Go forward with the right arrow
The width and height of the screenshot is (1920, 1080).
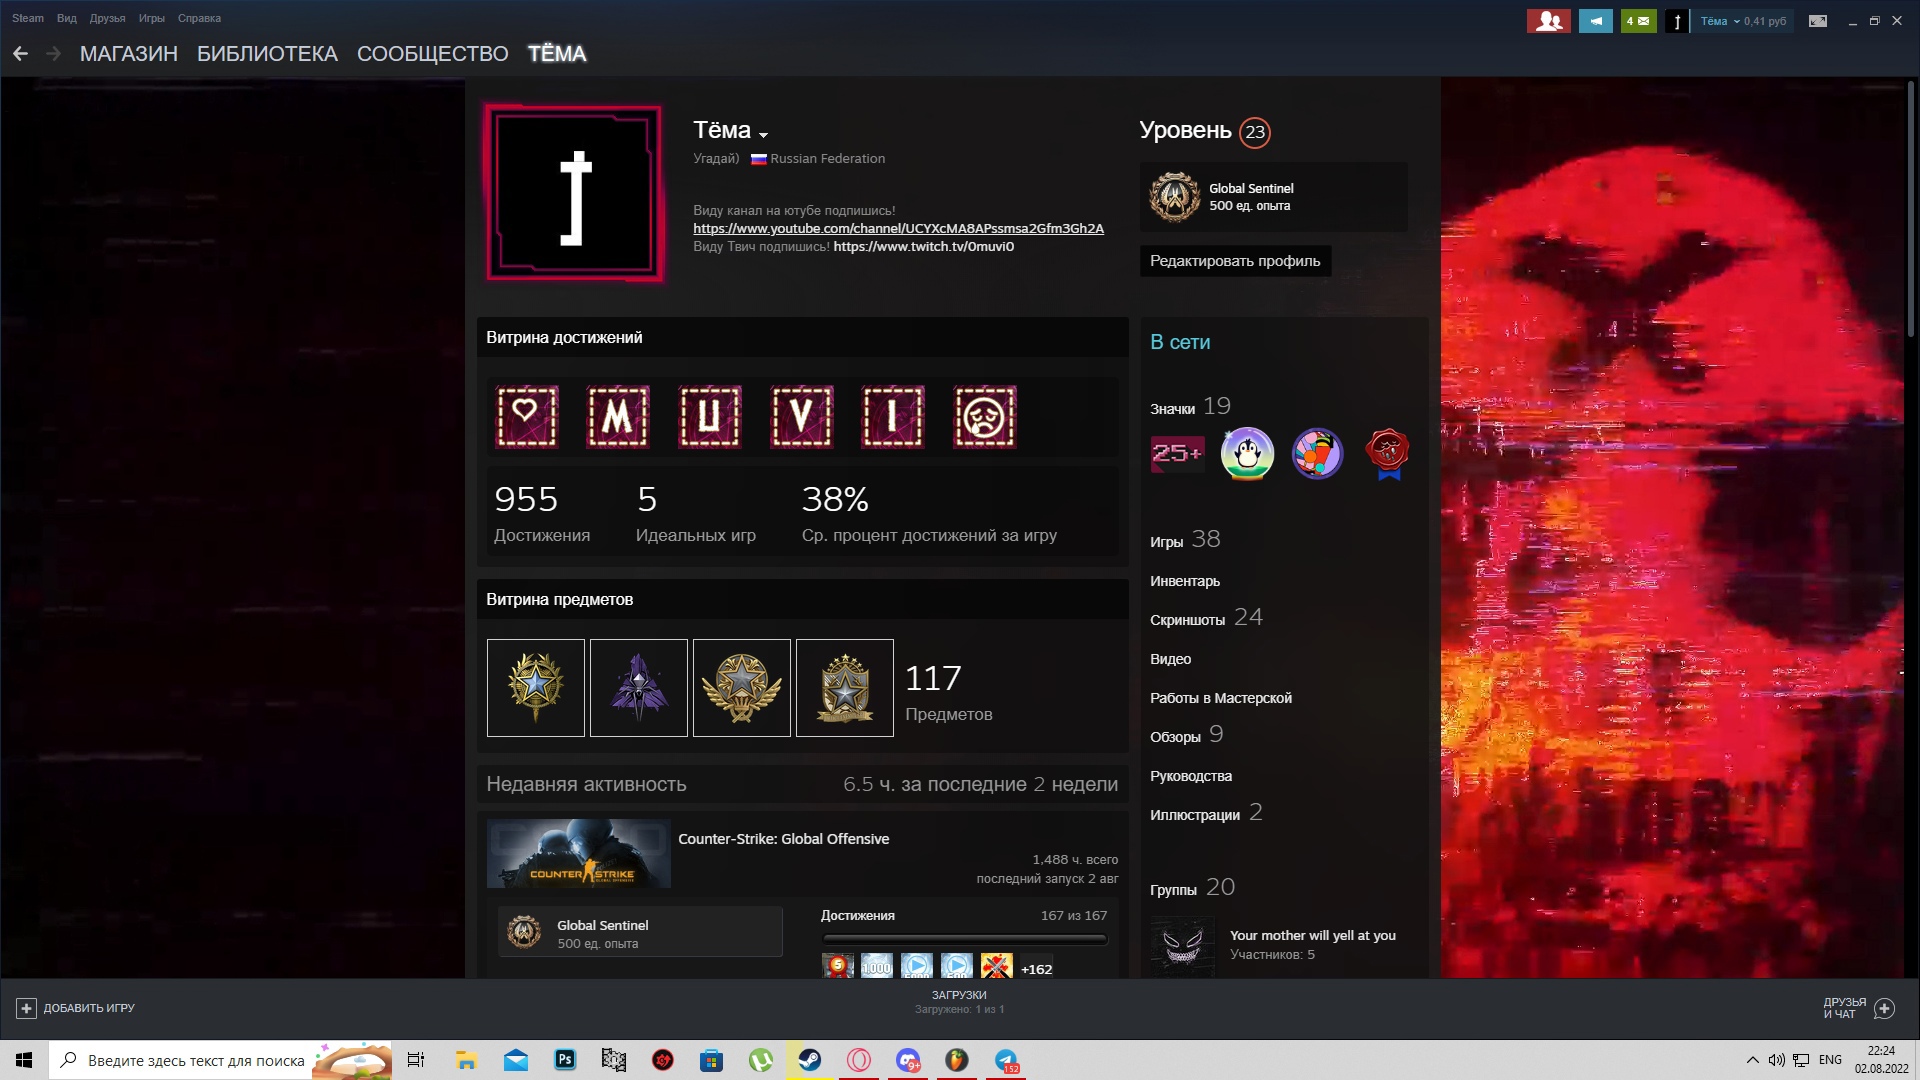point(54,54)
